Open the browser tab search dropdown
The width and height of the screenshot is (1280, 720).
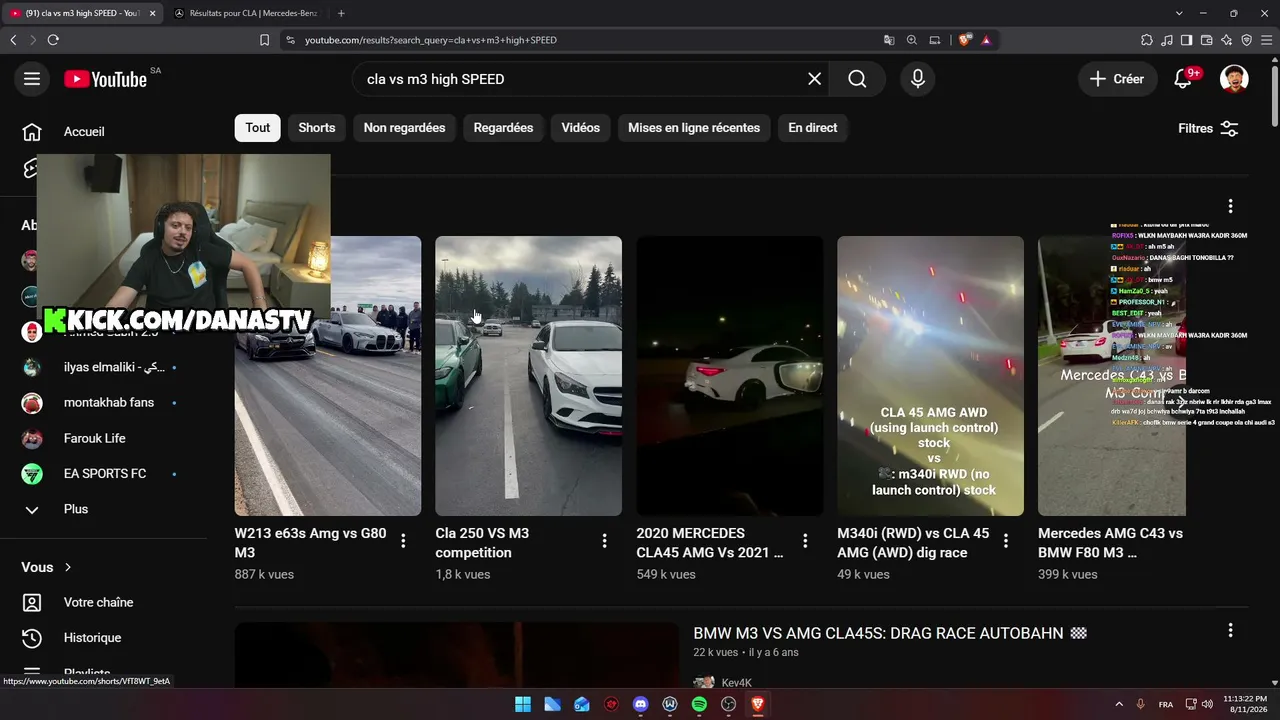point(1179,13)
